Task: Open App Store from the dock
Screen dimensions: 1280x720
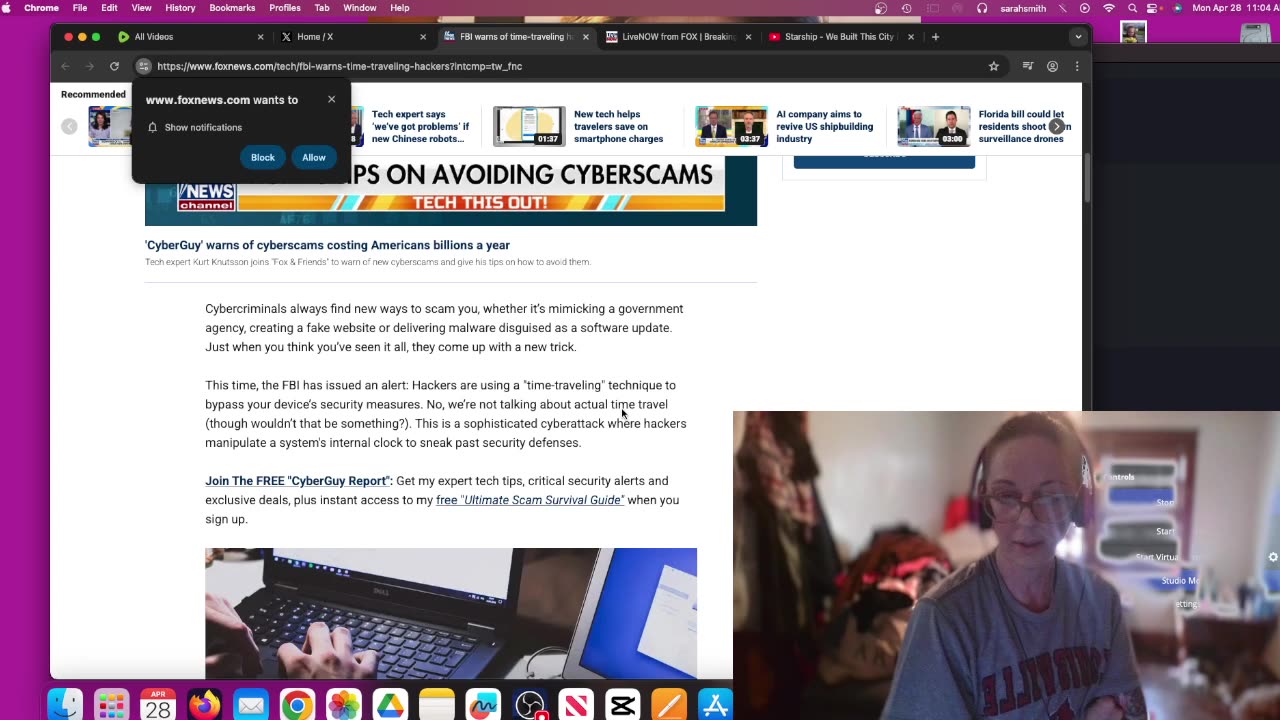Action: click(x=715, y=705)
